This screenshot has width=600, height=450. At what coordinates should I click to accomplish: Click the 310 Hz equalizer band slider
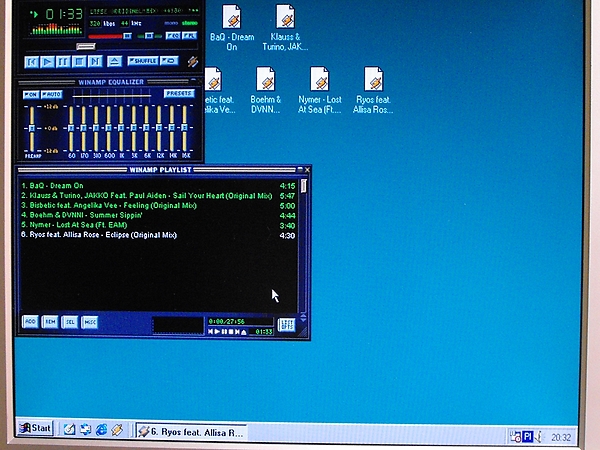[96, 128]
